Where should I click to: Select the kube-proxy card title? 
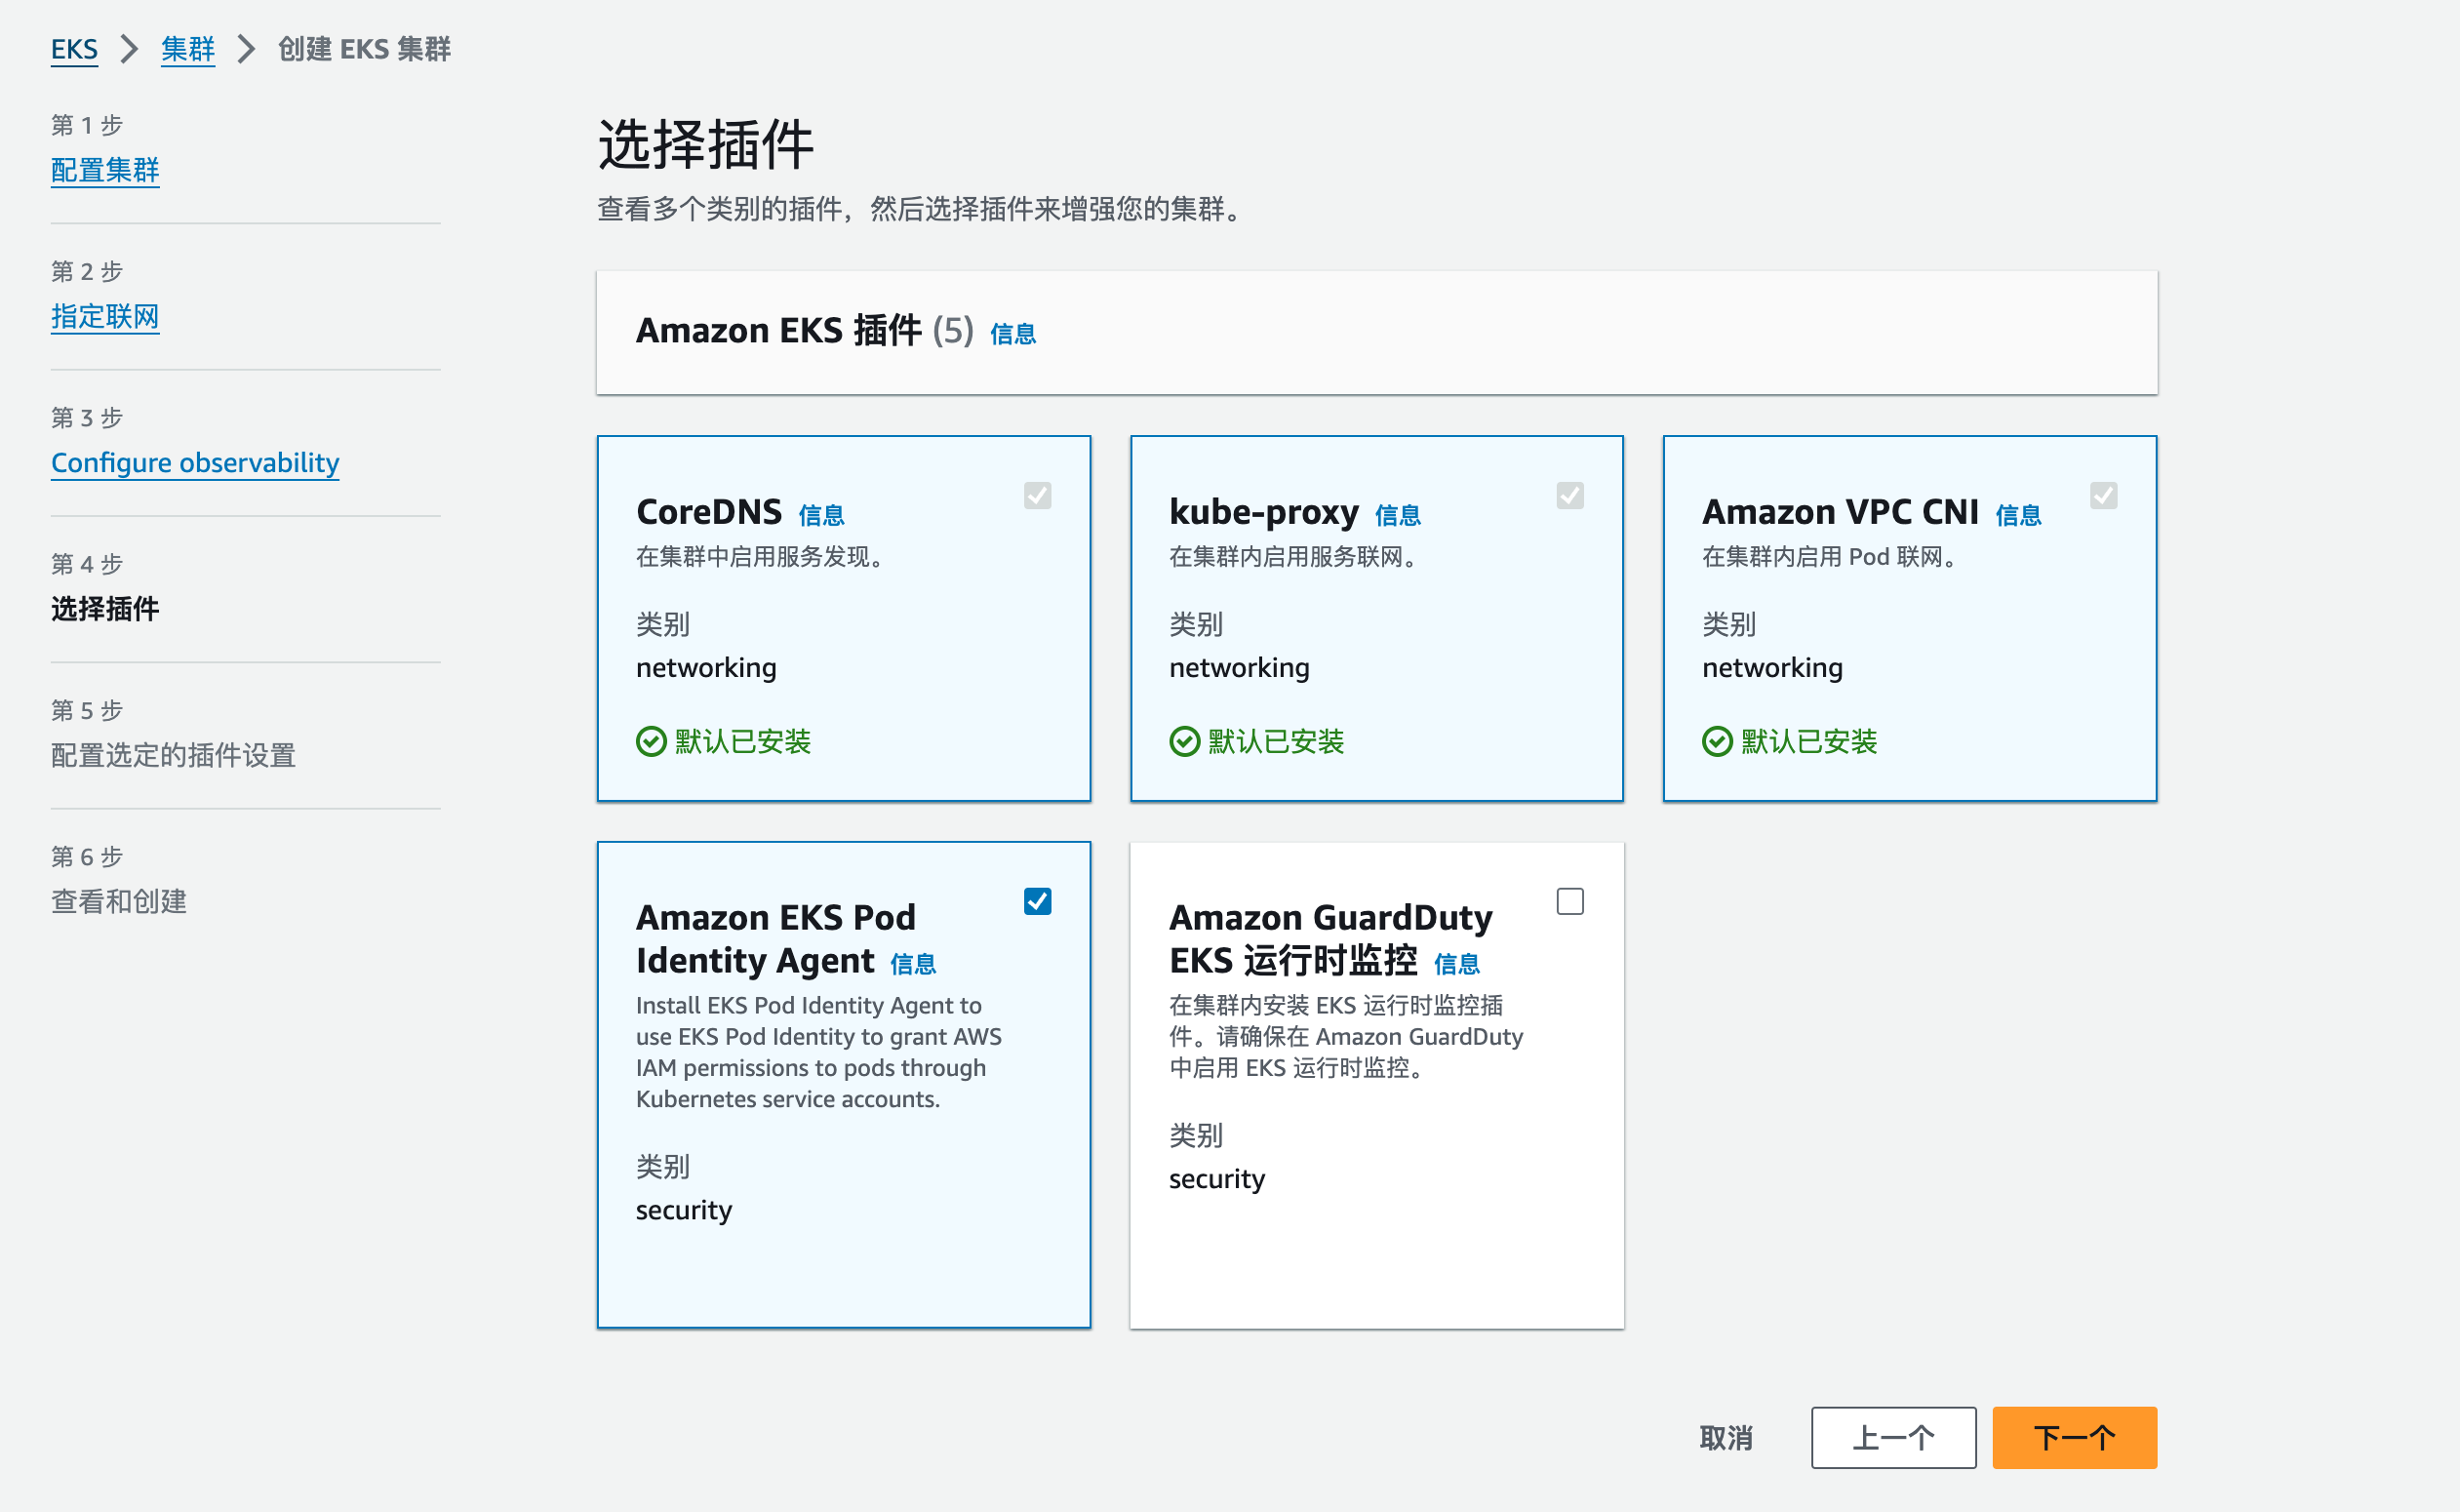point(1264,512)
